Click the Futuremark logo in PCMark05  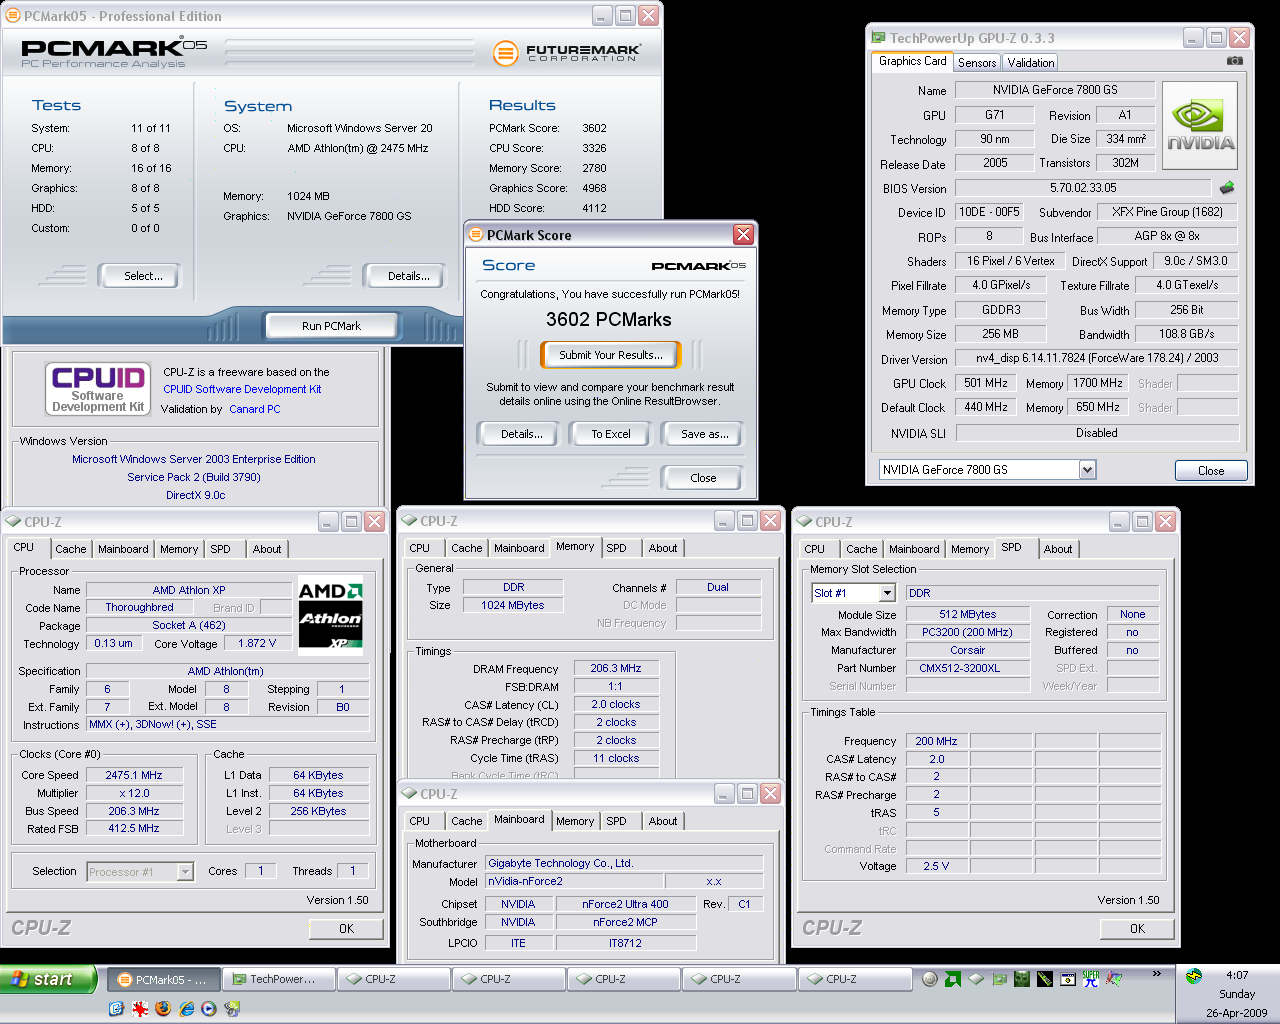tap(567, 52)
